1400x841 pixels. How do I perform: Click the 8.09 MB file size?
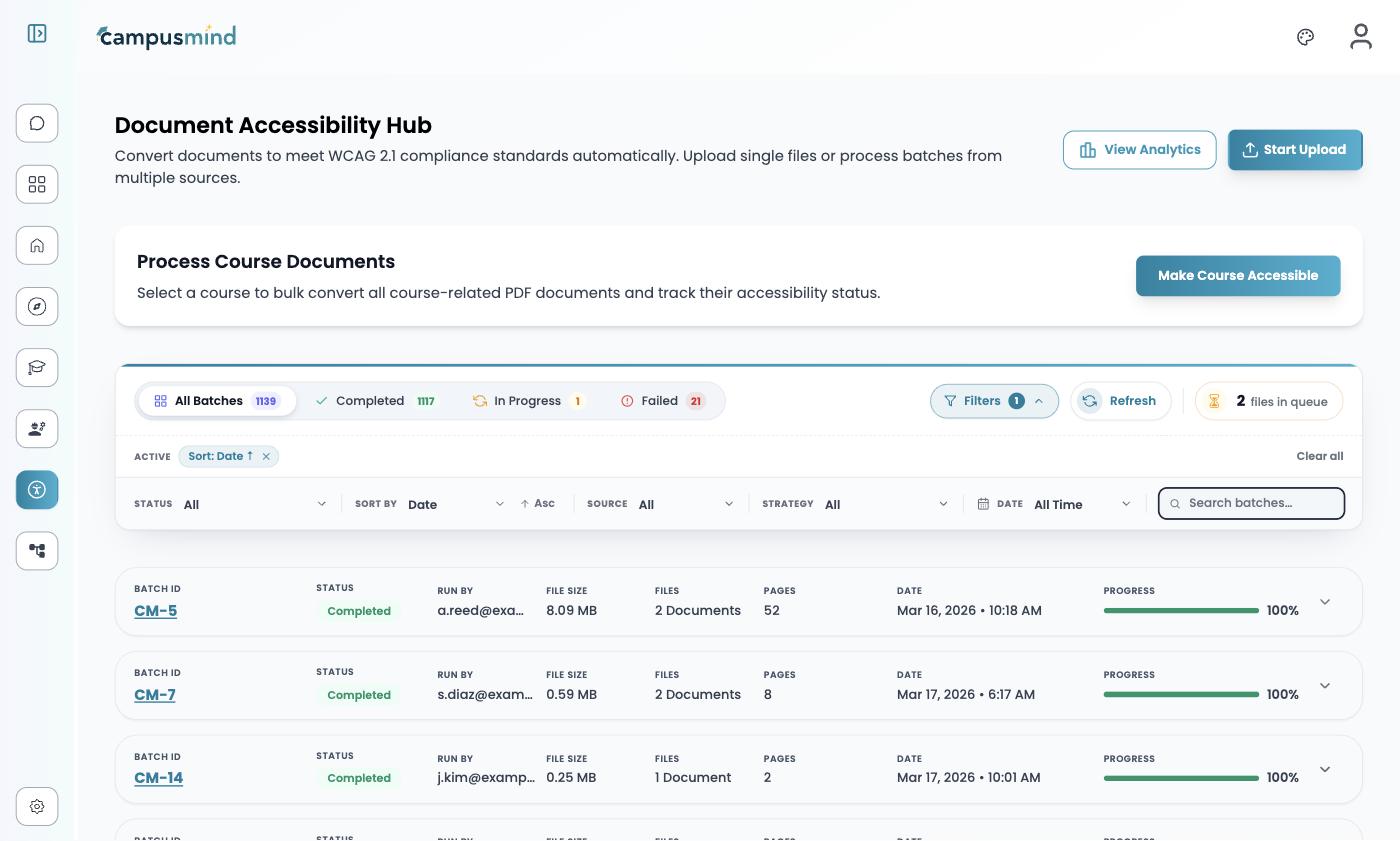(571, 610)
